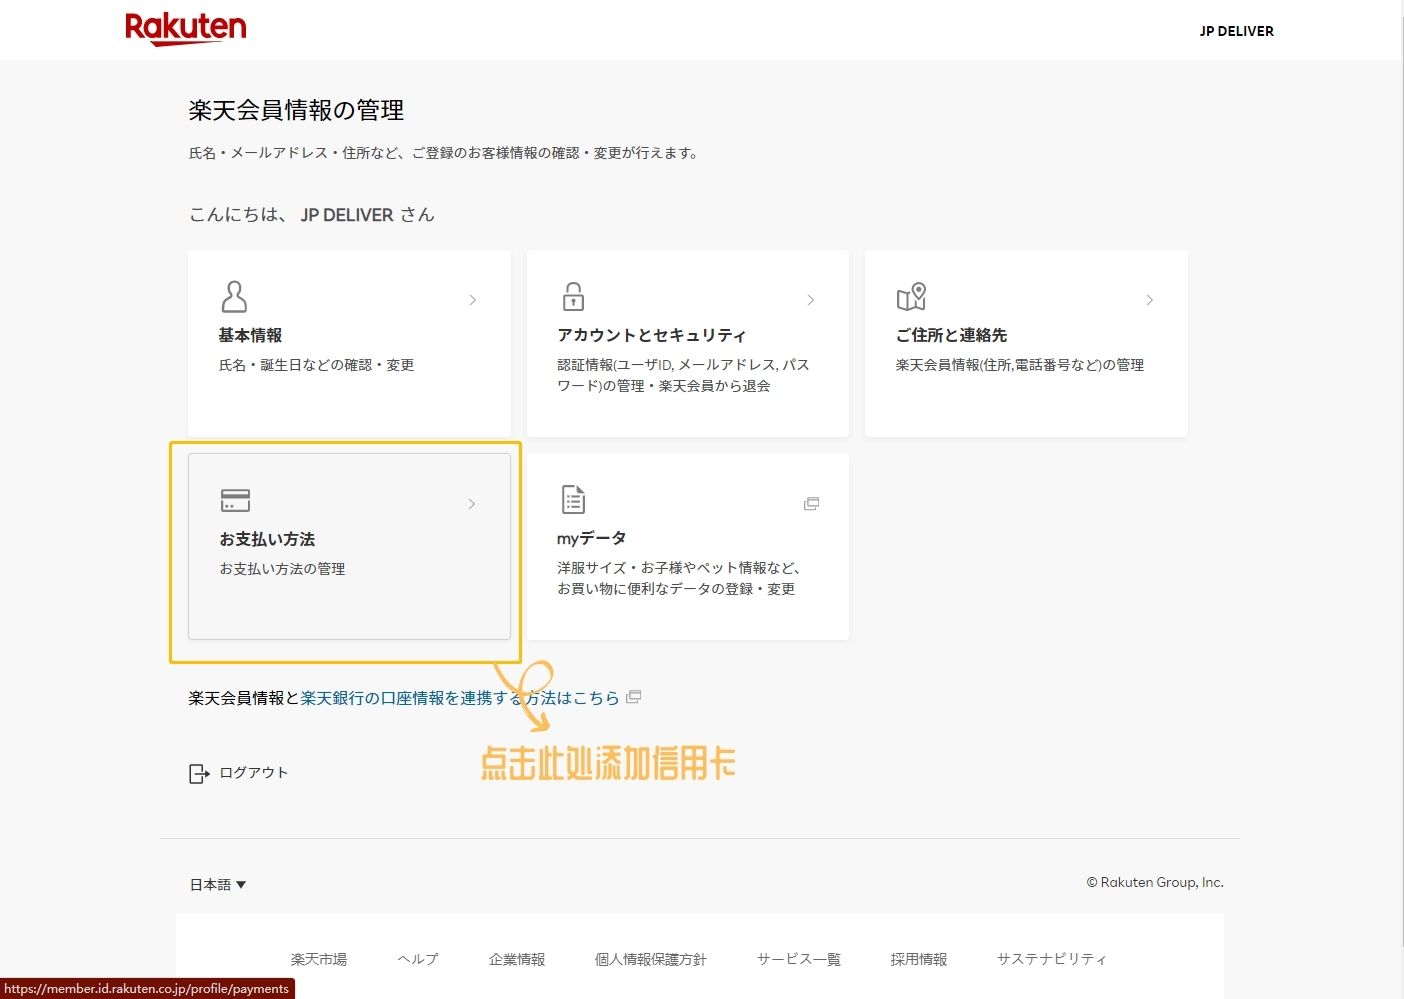The image size is (1404, 999).
Task: Click the credit card icon on お支払い方法
Action: pos(235,500)
